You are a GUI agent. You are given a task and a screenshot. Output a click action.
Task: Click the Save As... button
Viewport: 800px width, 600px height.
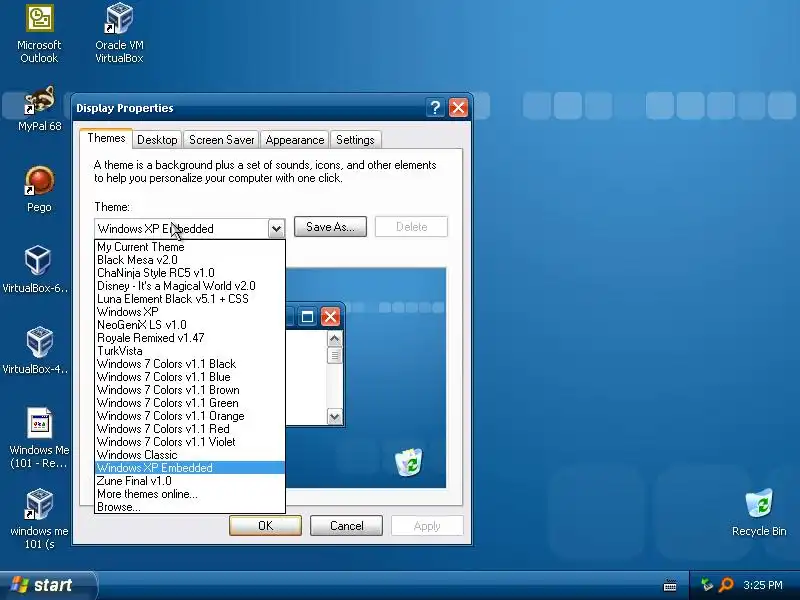pos(330,227)
